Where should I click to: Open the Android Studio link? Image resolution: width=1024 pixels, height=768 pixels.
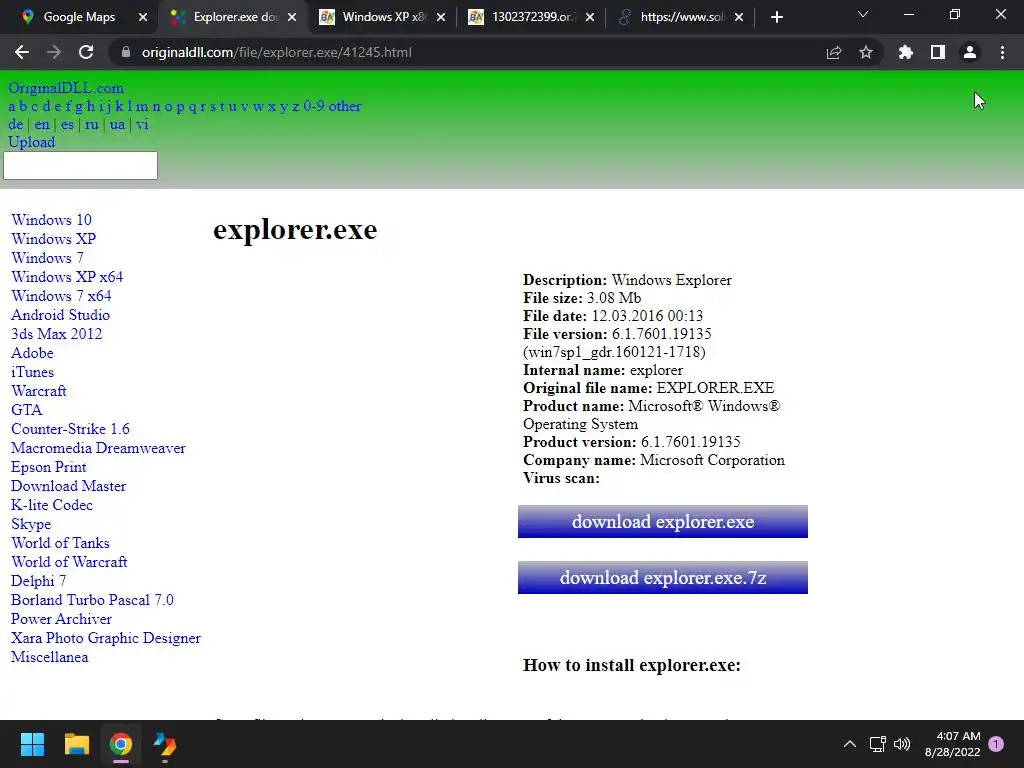61,315
